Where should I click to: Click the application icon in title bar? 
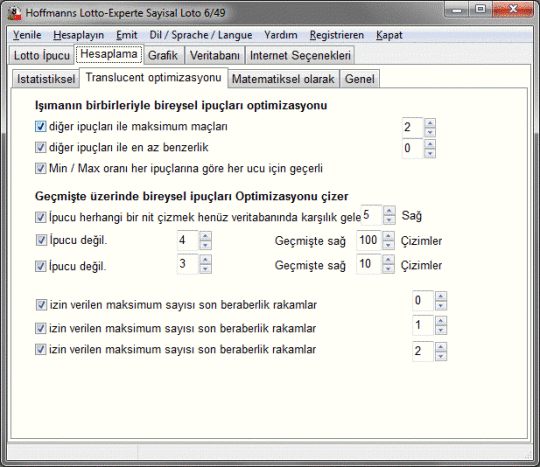[14, 13]
